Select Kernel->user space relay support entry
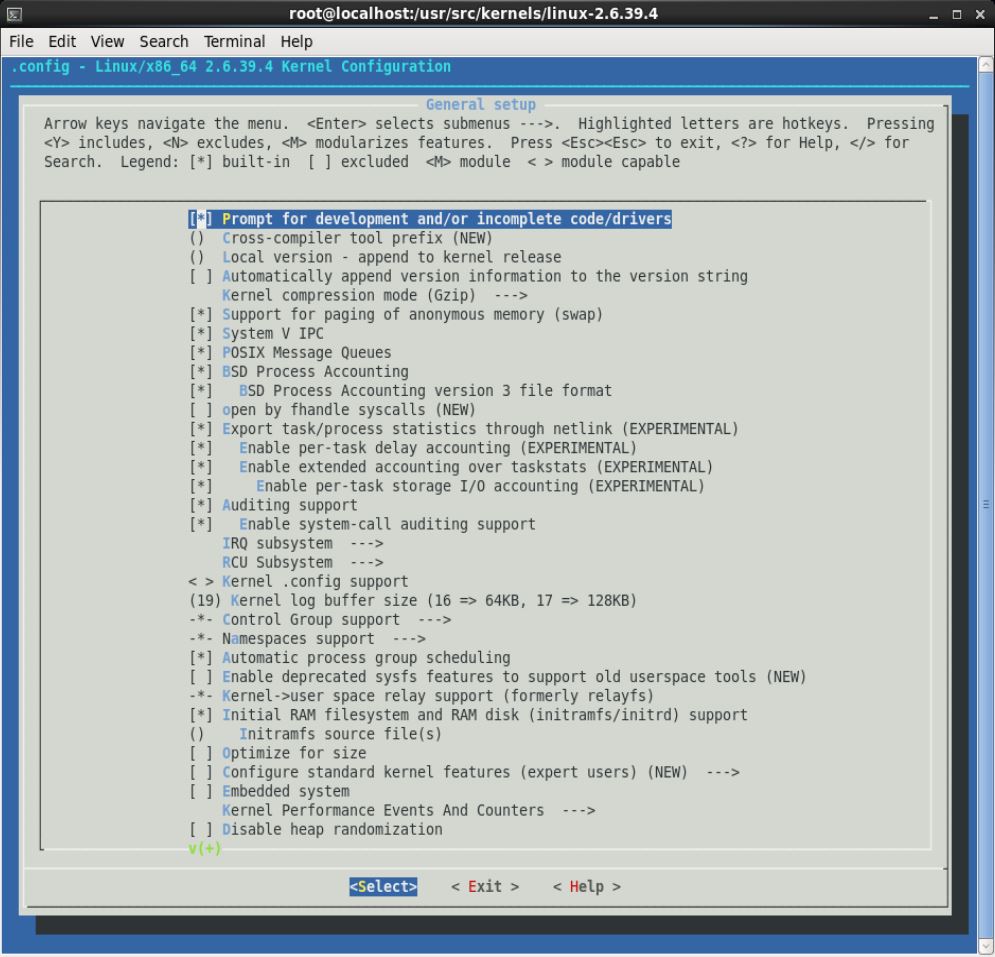The image size is (995, 957). [421, 696]
